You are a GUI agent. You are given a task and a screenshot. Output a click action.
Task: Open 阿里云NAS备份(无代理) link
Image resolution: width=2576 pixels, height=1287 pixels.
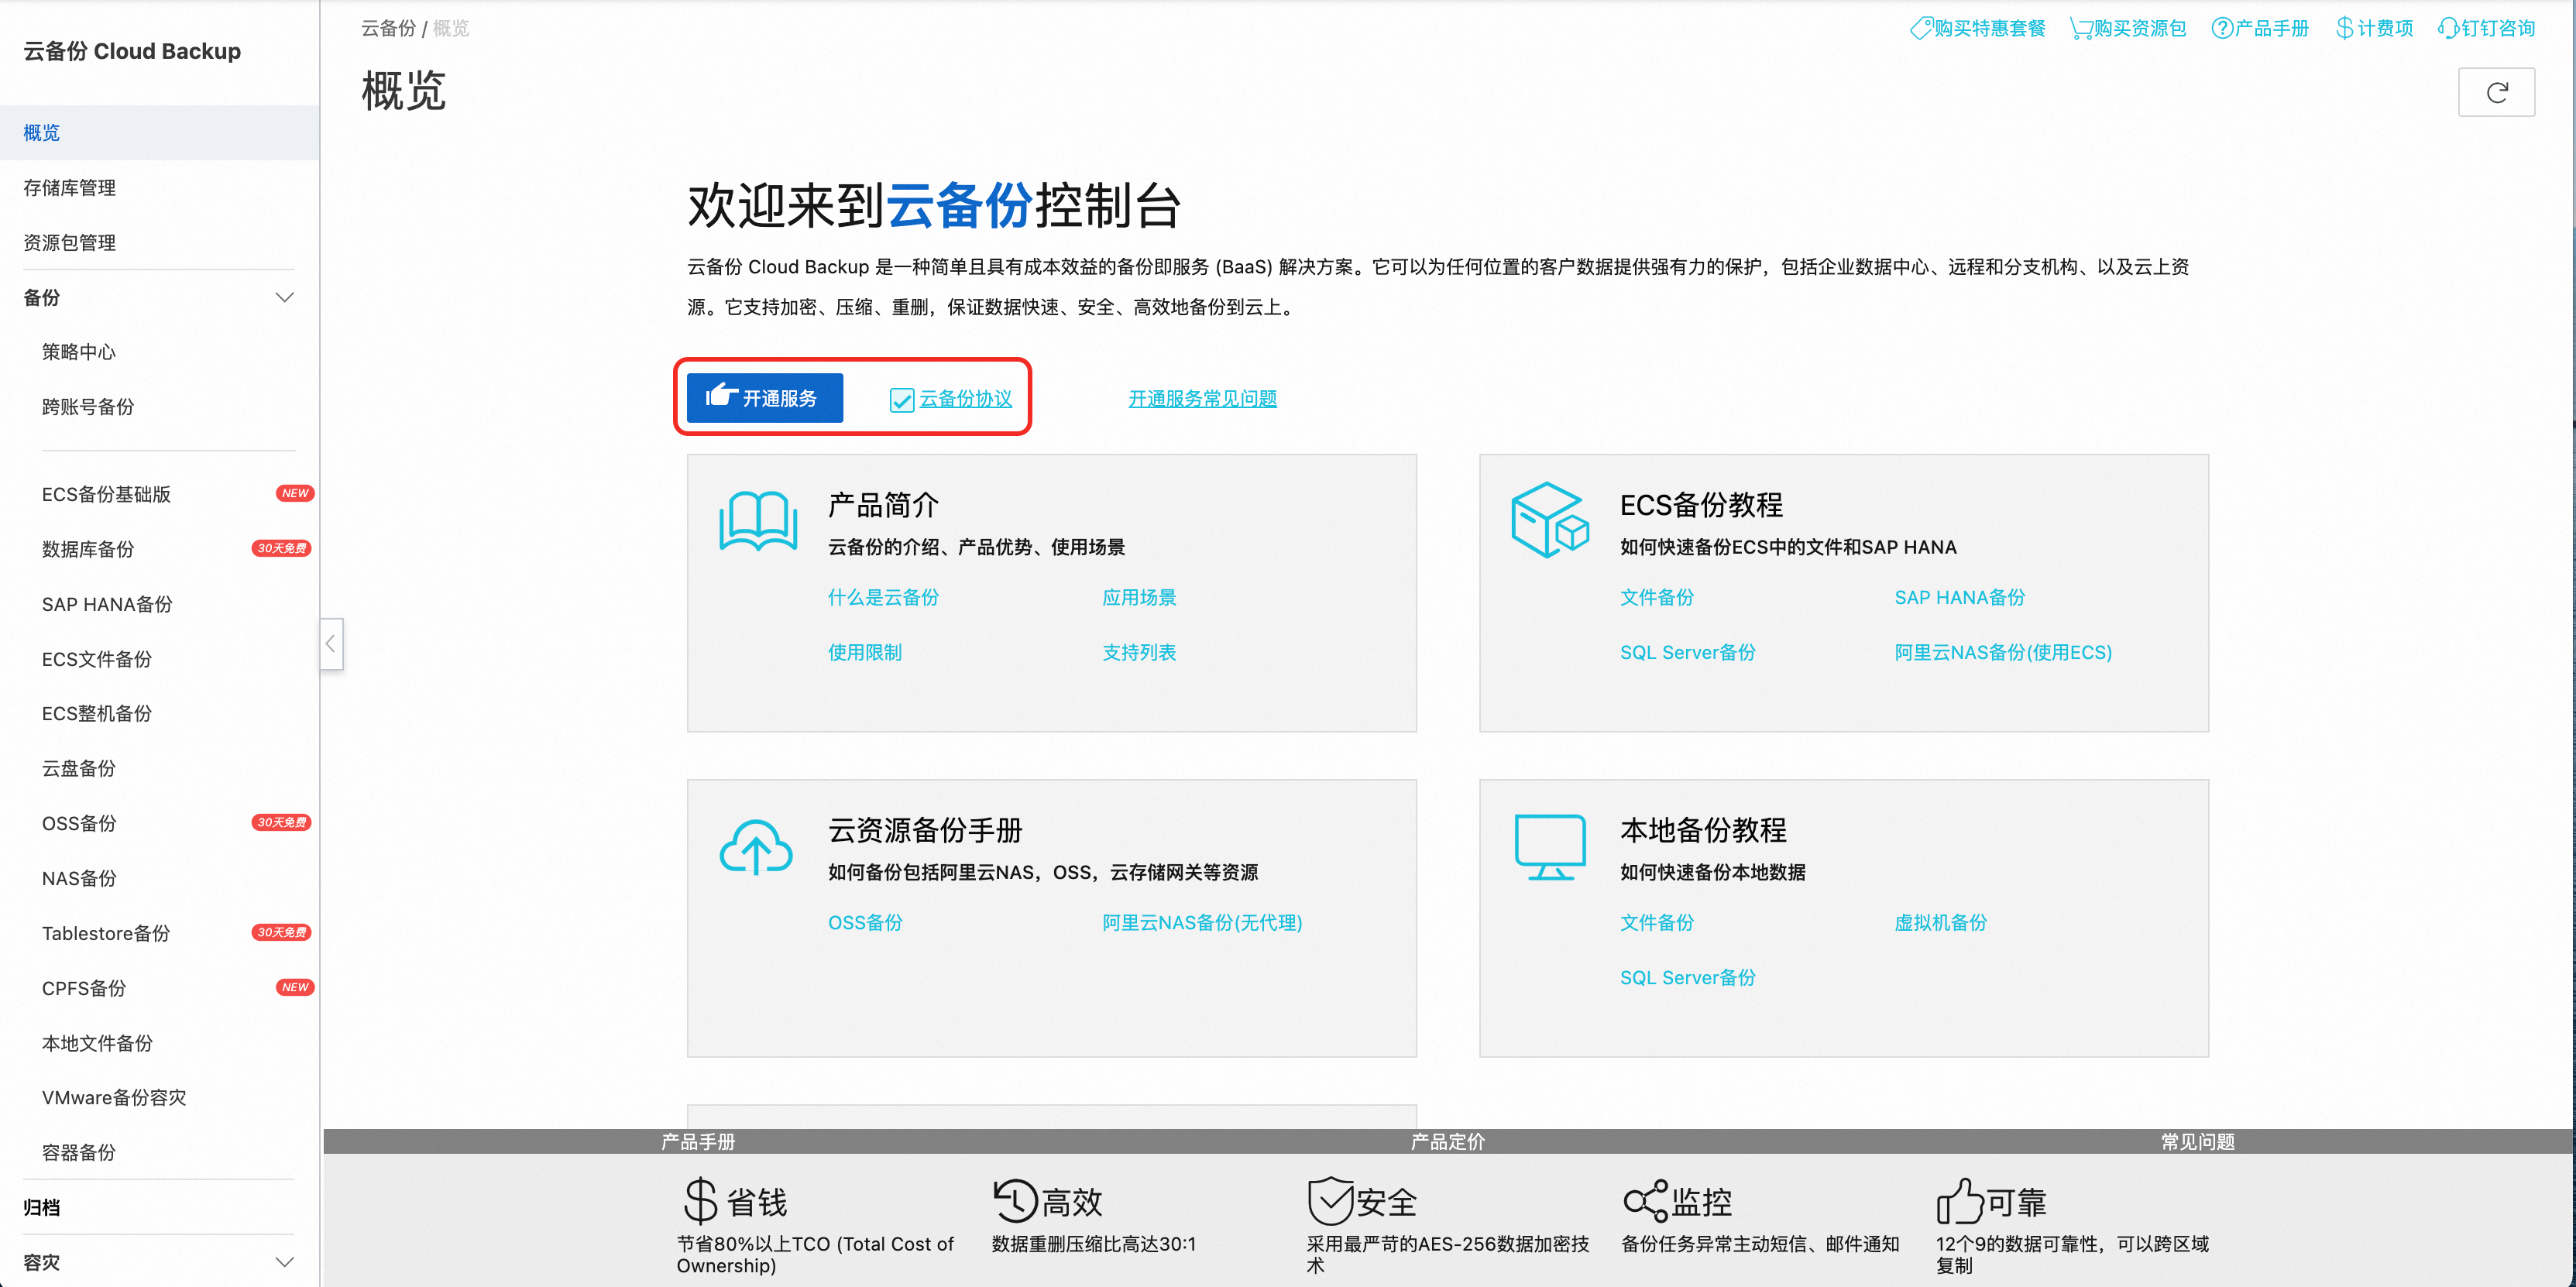coord(1201,922)
